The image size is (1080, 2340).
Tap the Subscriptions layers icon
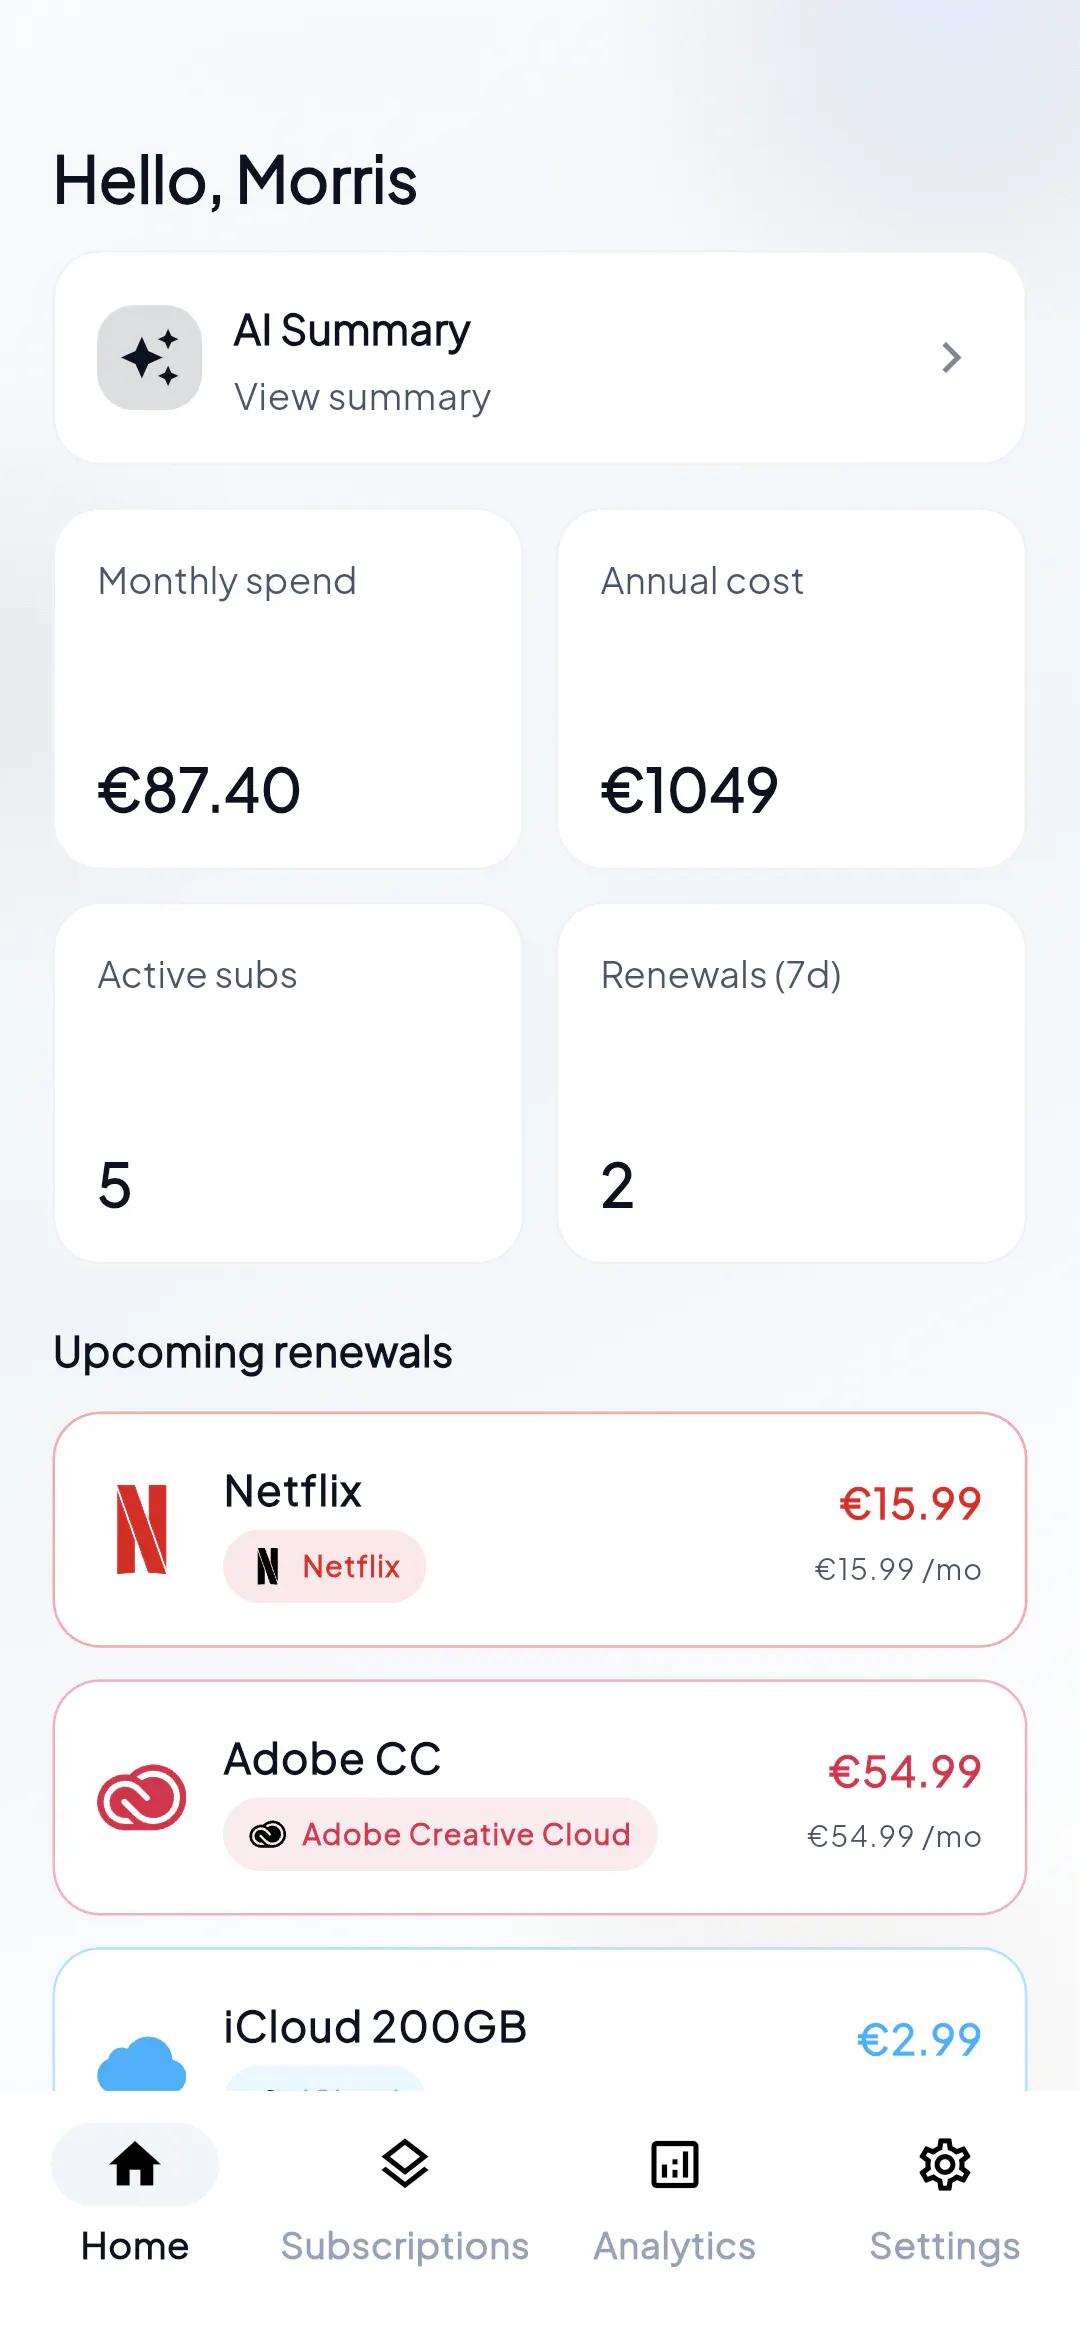point(405,2165)
